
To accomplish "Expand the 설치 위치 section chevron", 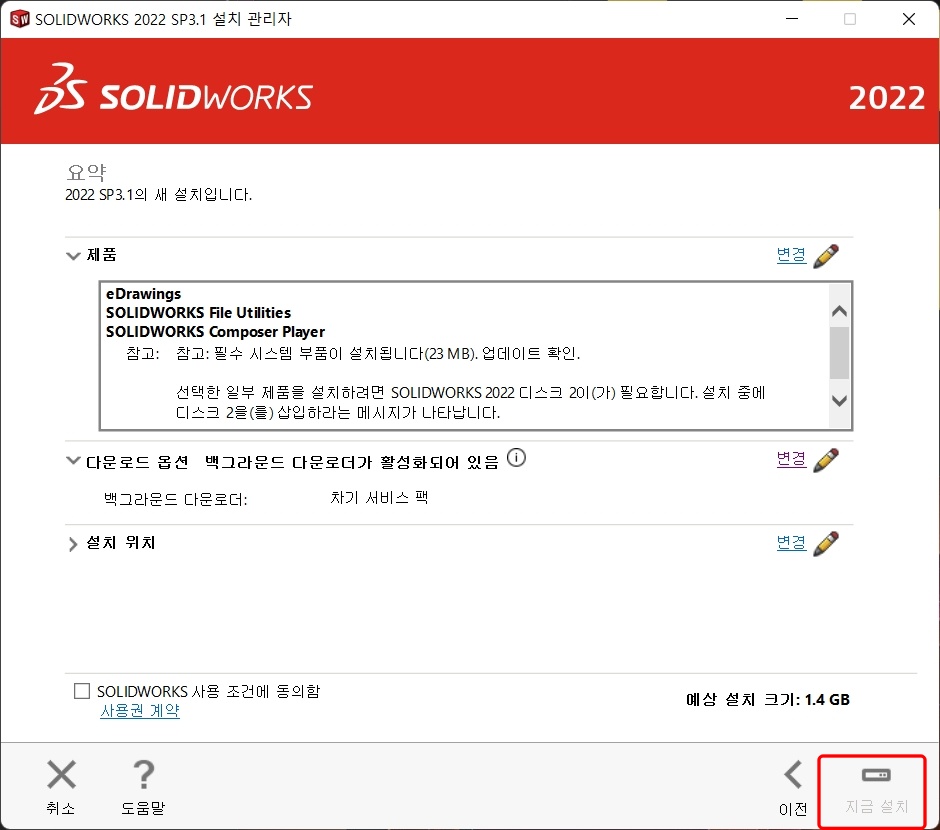I will 73,544.
